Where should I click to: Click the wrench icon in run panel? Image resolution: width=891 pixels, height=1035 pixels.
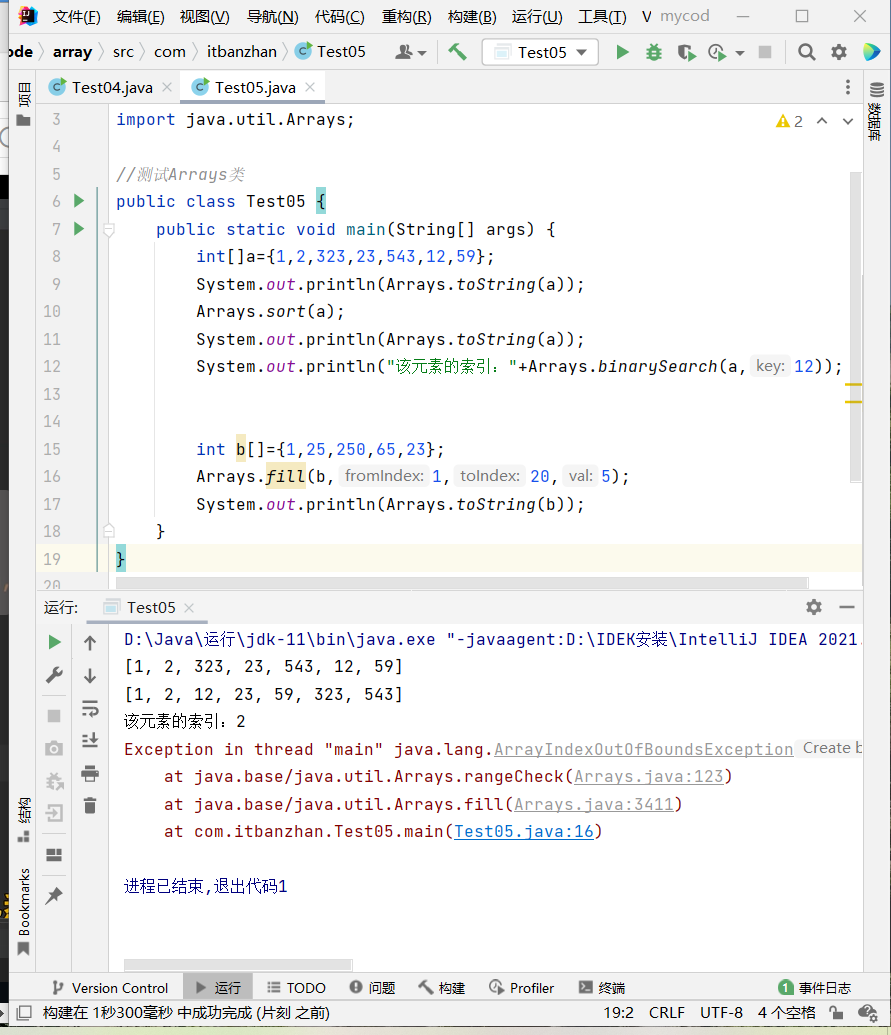[x=55, y=675]
